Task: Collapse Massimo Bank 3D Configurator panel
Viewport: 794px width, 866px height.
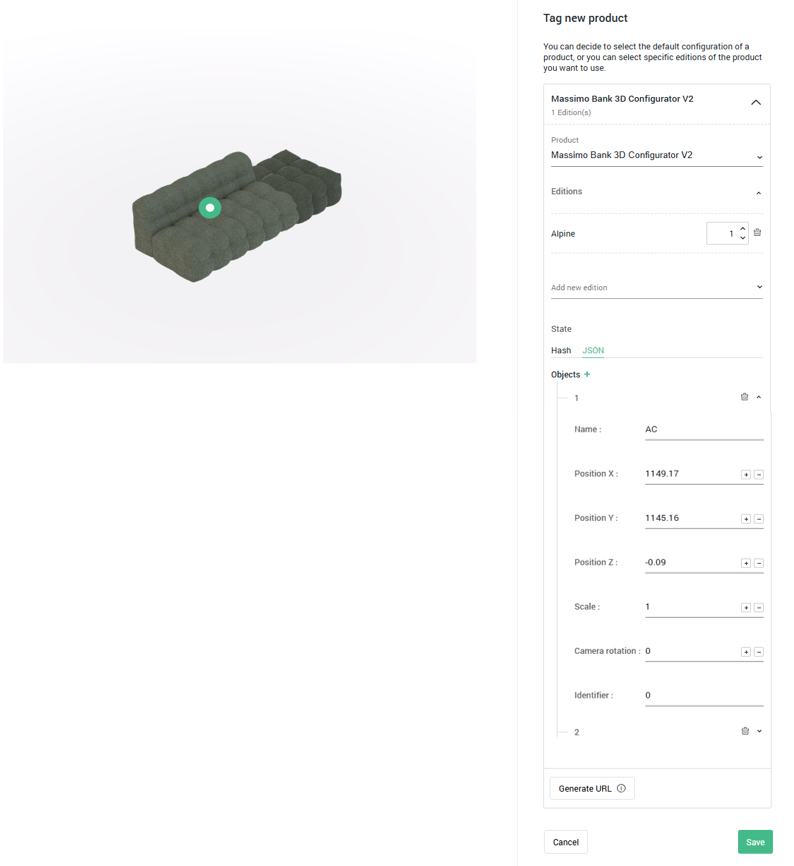Action: click(x=756, y=103)
